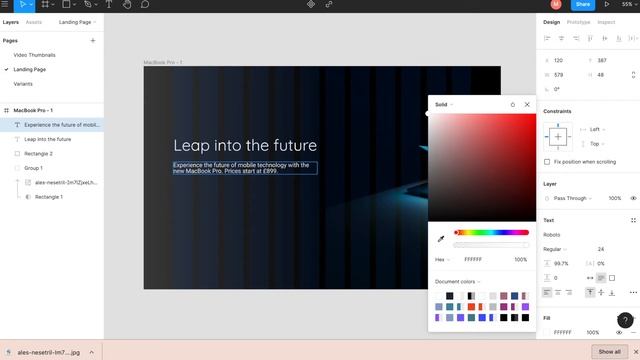This screenshot has height=360, width=640.
Task: Click the Align bottom icon
Action: (x=619, y=38)
